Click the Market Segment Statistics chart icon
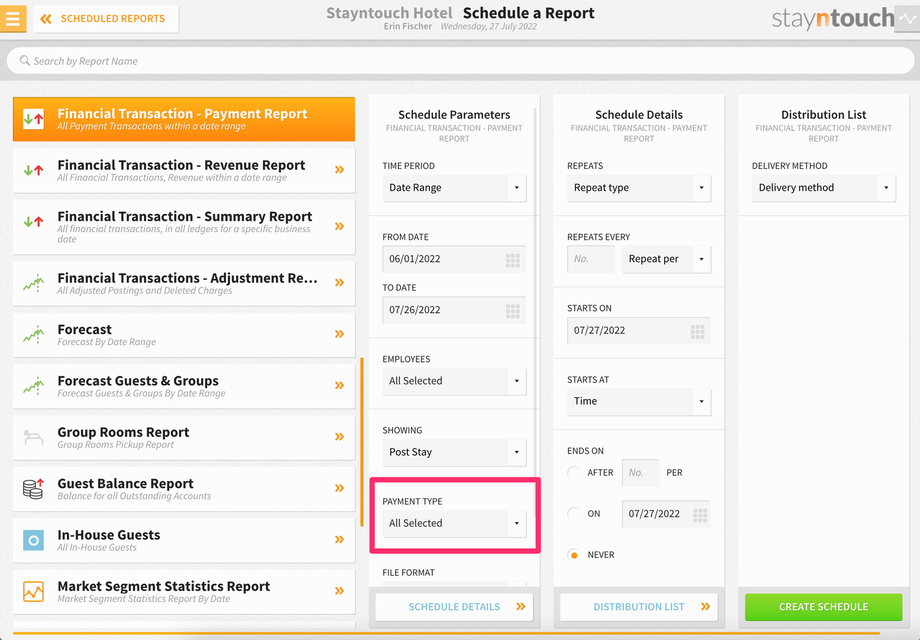 click(33, 591)
